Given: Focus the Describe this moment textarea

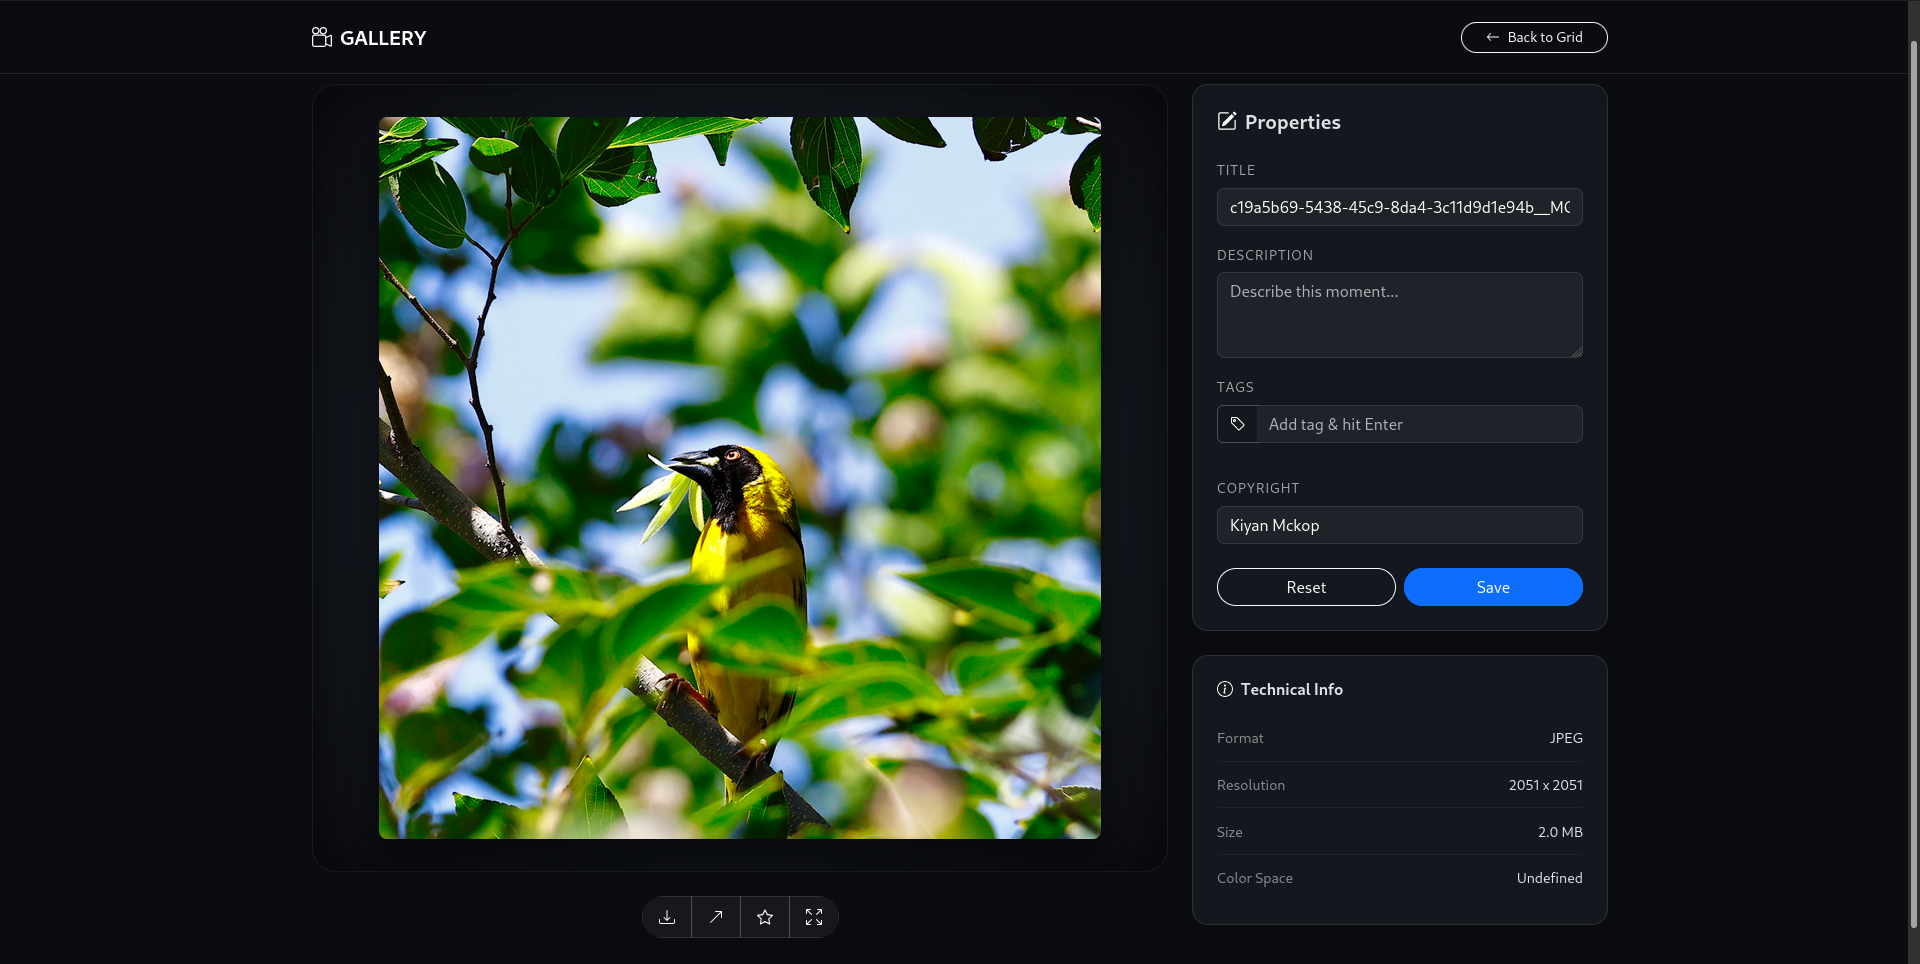Looking at the screenshot, I should [1399, 315].
